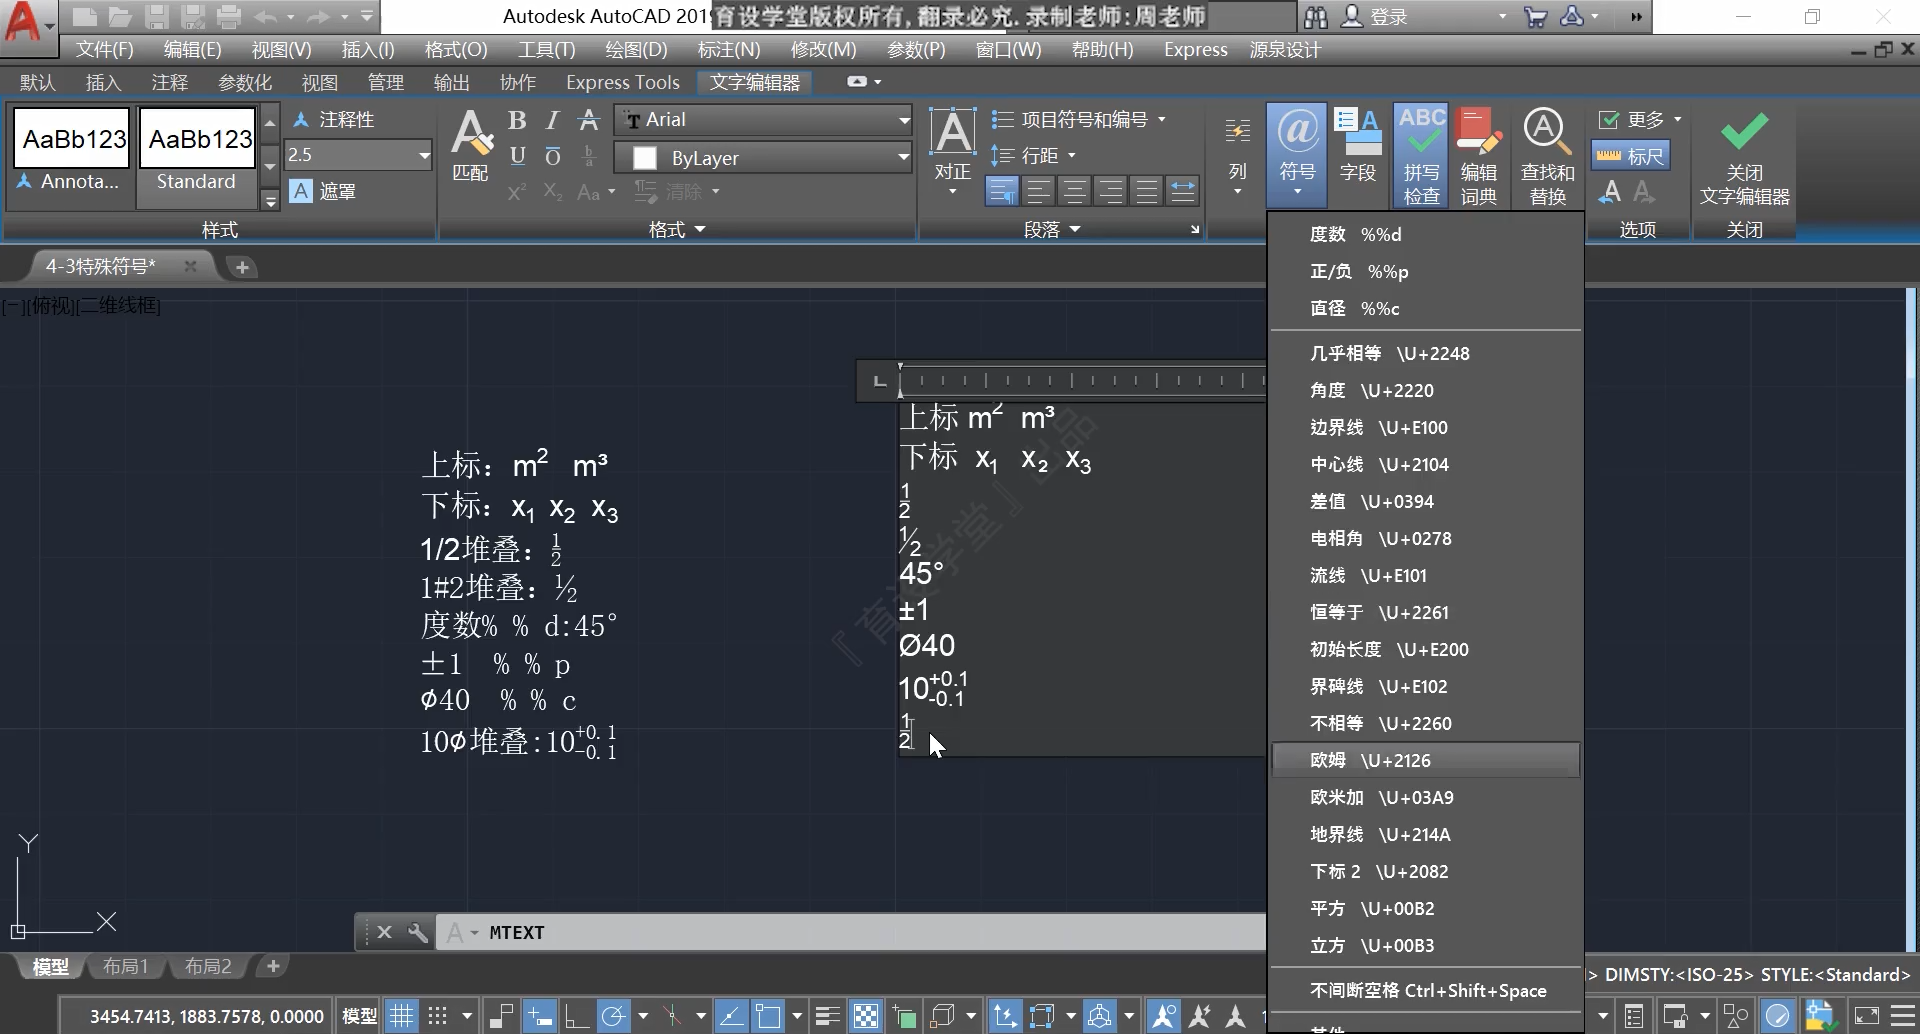Select the distribute paragraph alignment icon
The height and width of the screenshot is (1034, 1920).
[x=1183, y=190]
